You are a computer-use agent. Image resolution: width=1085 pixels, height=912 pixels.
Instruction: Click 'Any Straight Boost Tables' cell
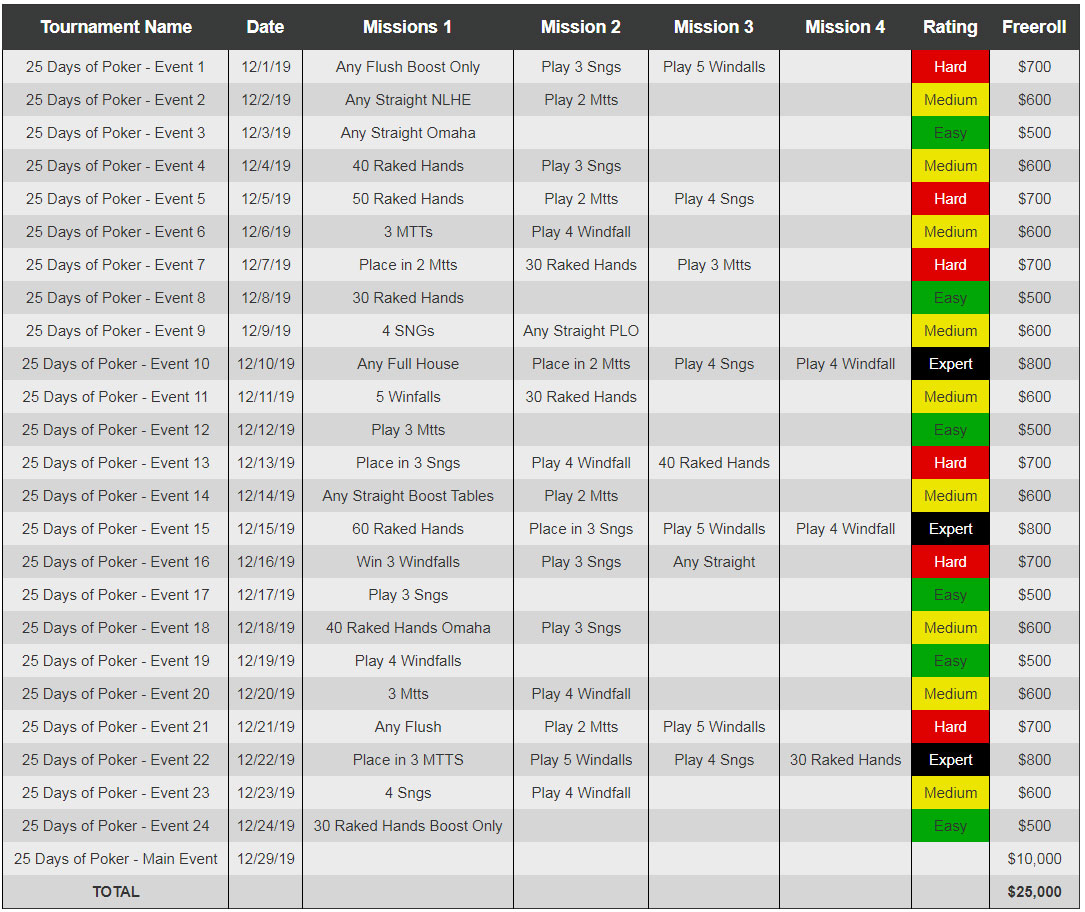point(408,495)
